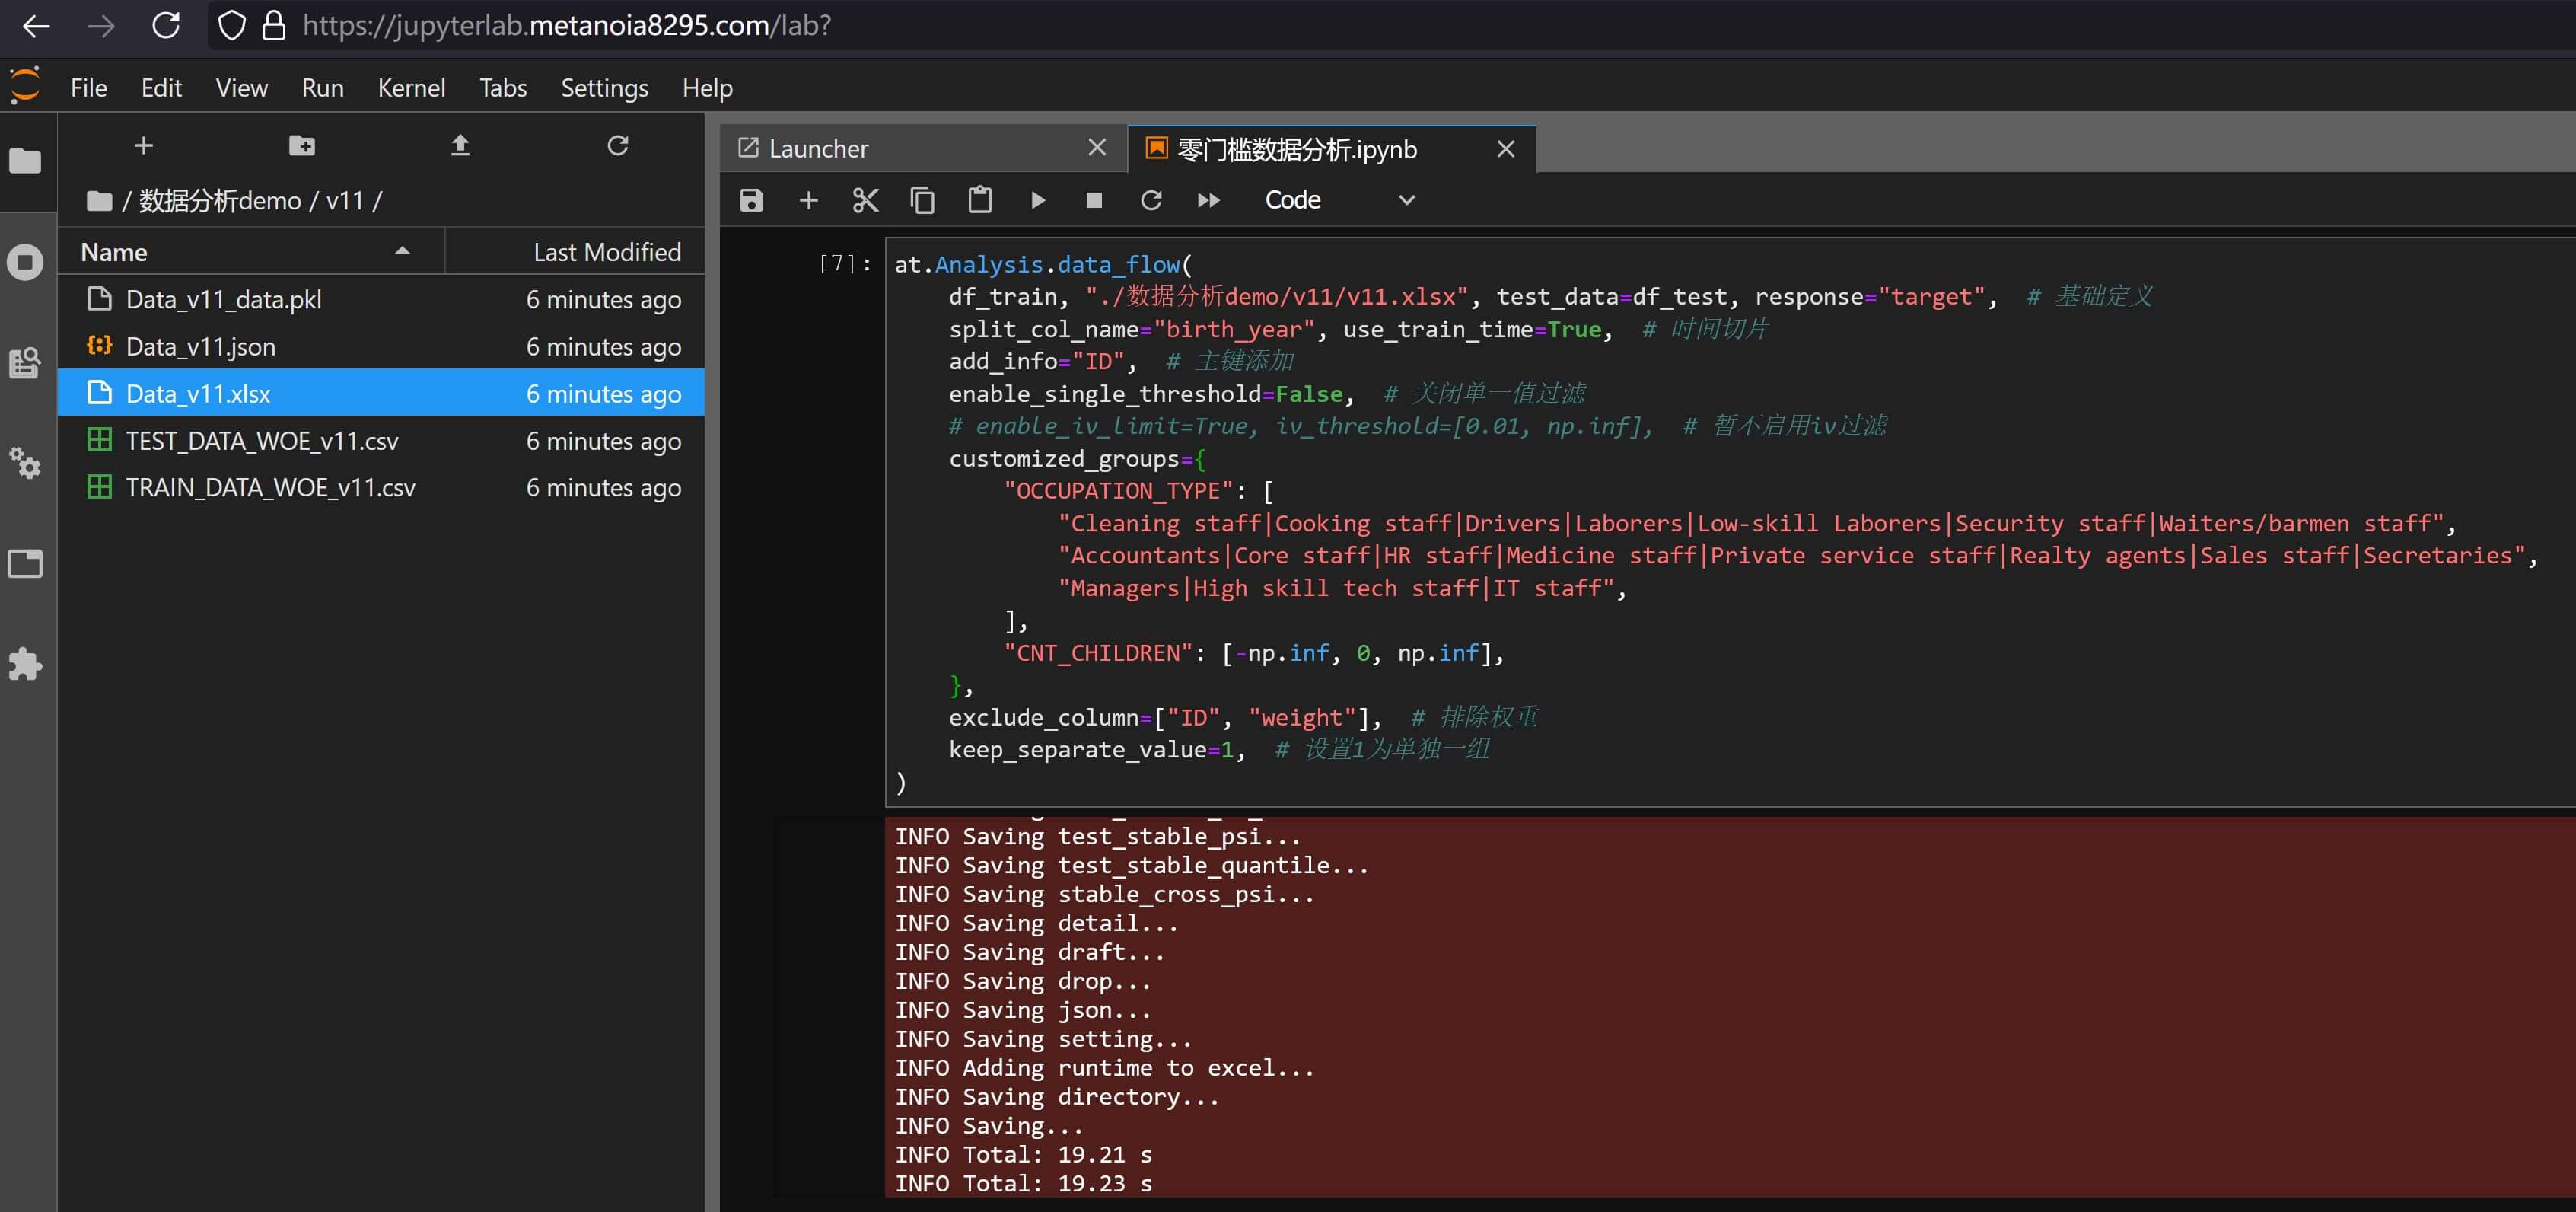The height and width of the screenshot is (1212, 2576).
Task: Run the selected cell
Action: click(x=1038, y=200)
